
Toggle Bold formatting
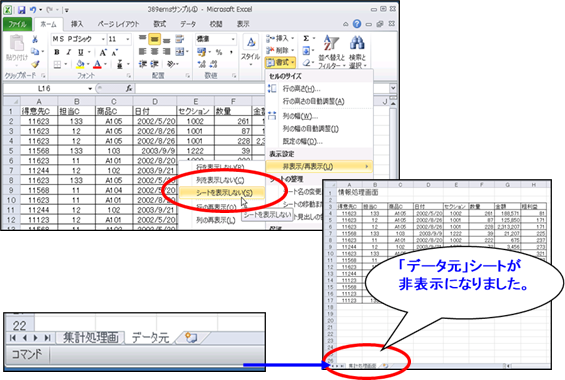pos(57,52)
